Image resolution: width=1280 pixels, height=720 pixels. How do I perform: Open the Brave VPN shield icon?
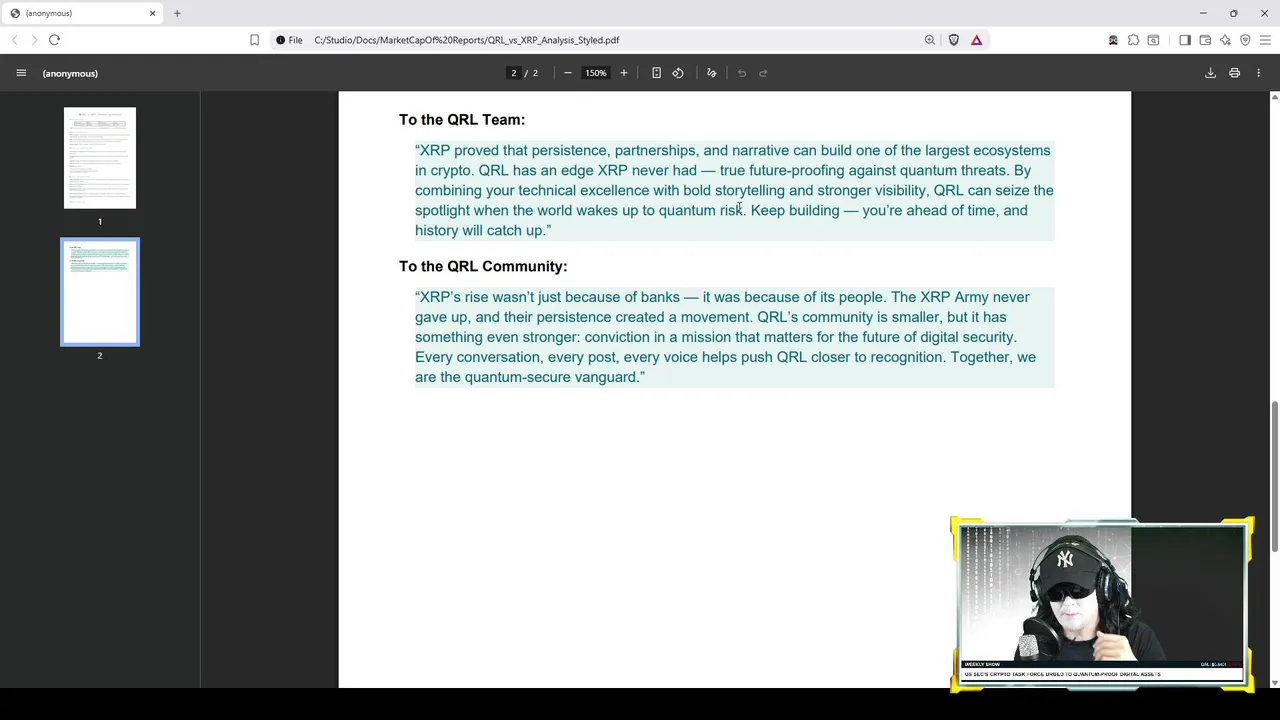pos(1245,40)
